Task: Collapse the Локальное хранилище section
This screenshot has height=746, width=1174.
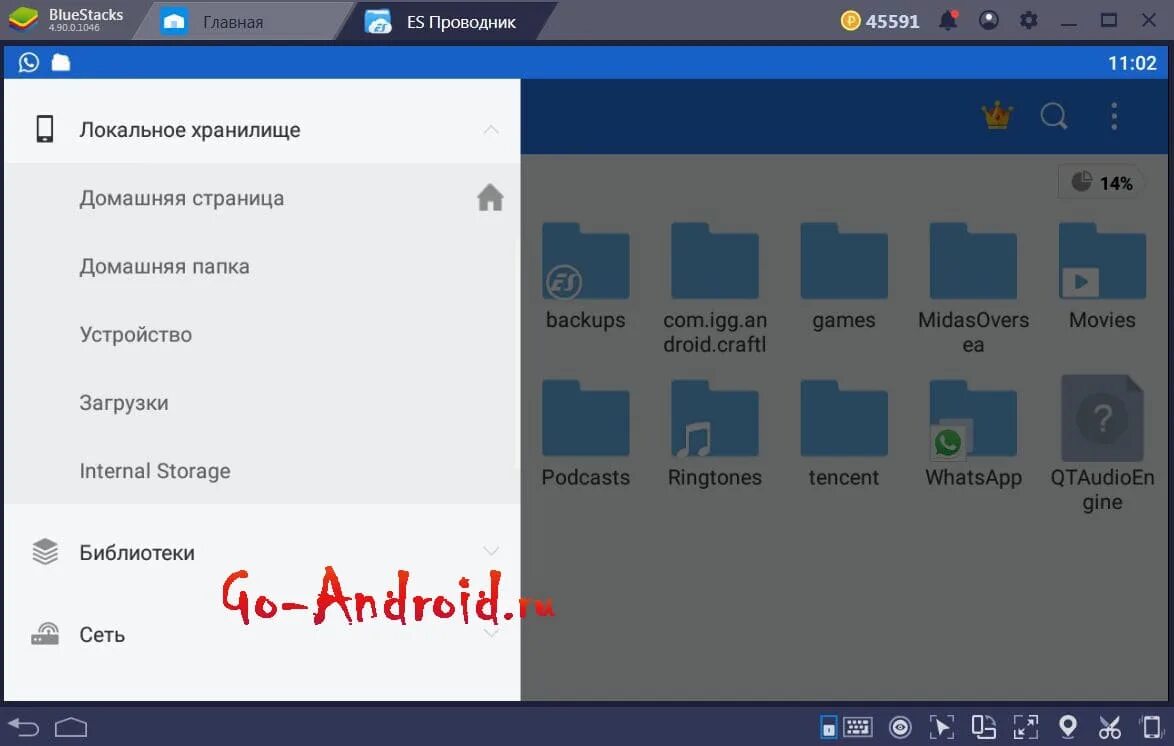Action: pyautogui.click(x=490, y=130)
